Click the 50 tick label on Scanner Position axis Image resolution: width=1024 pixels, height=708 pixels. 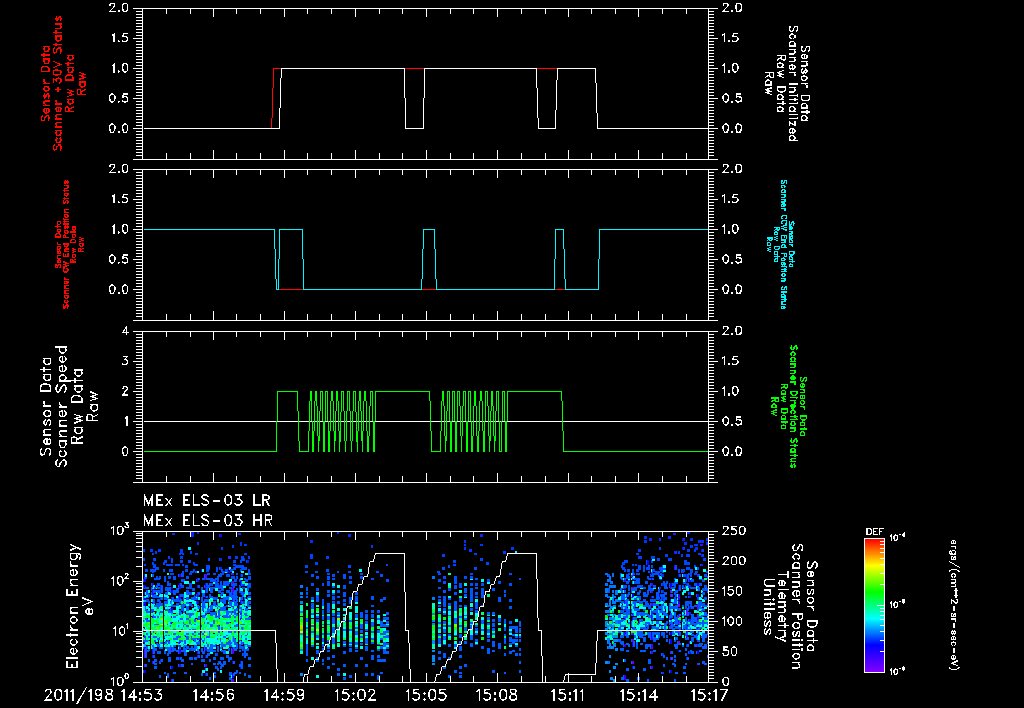tap(727, 651)
